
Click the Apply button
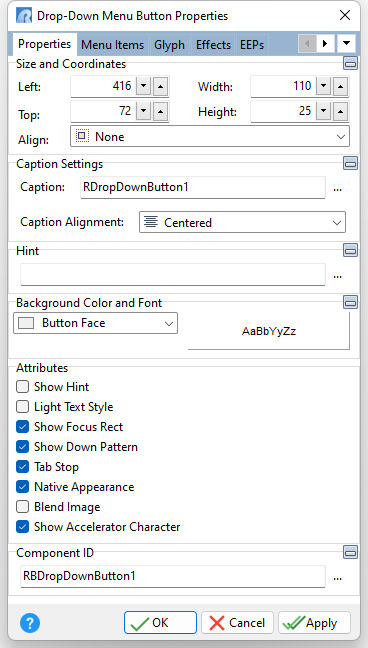click(x=314, y=623)
